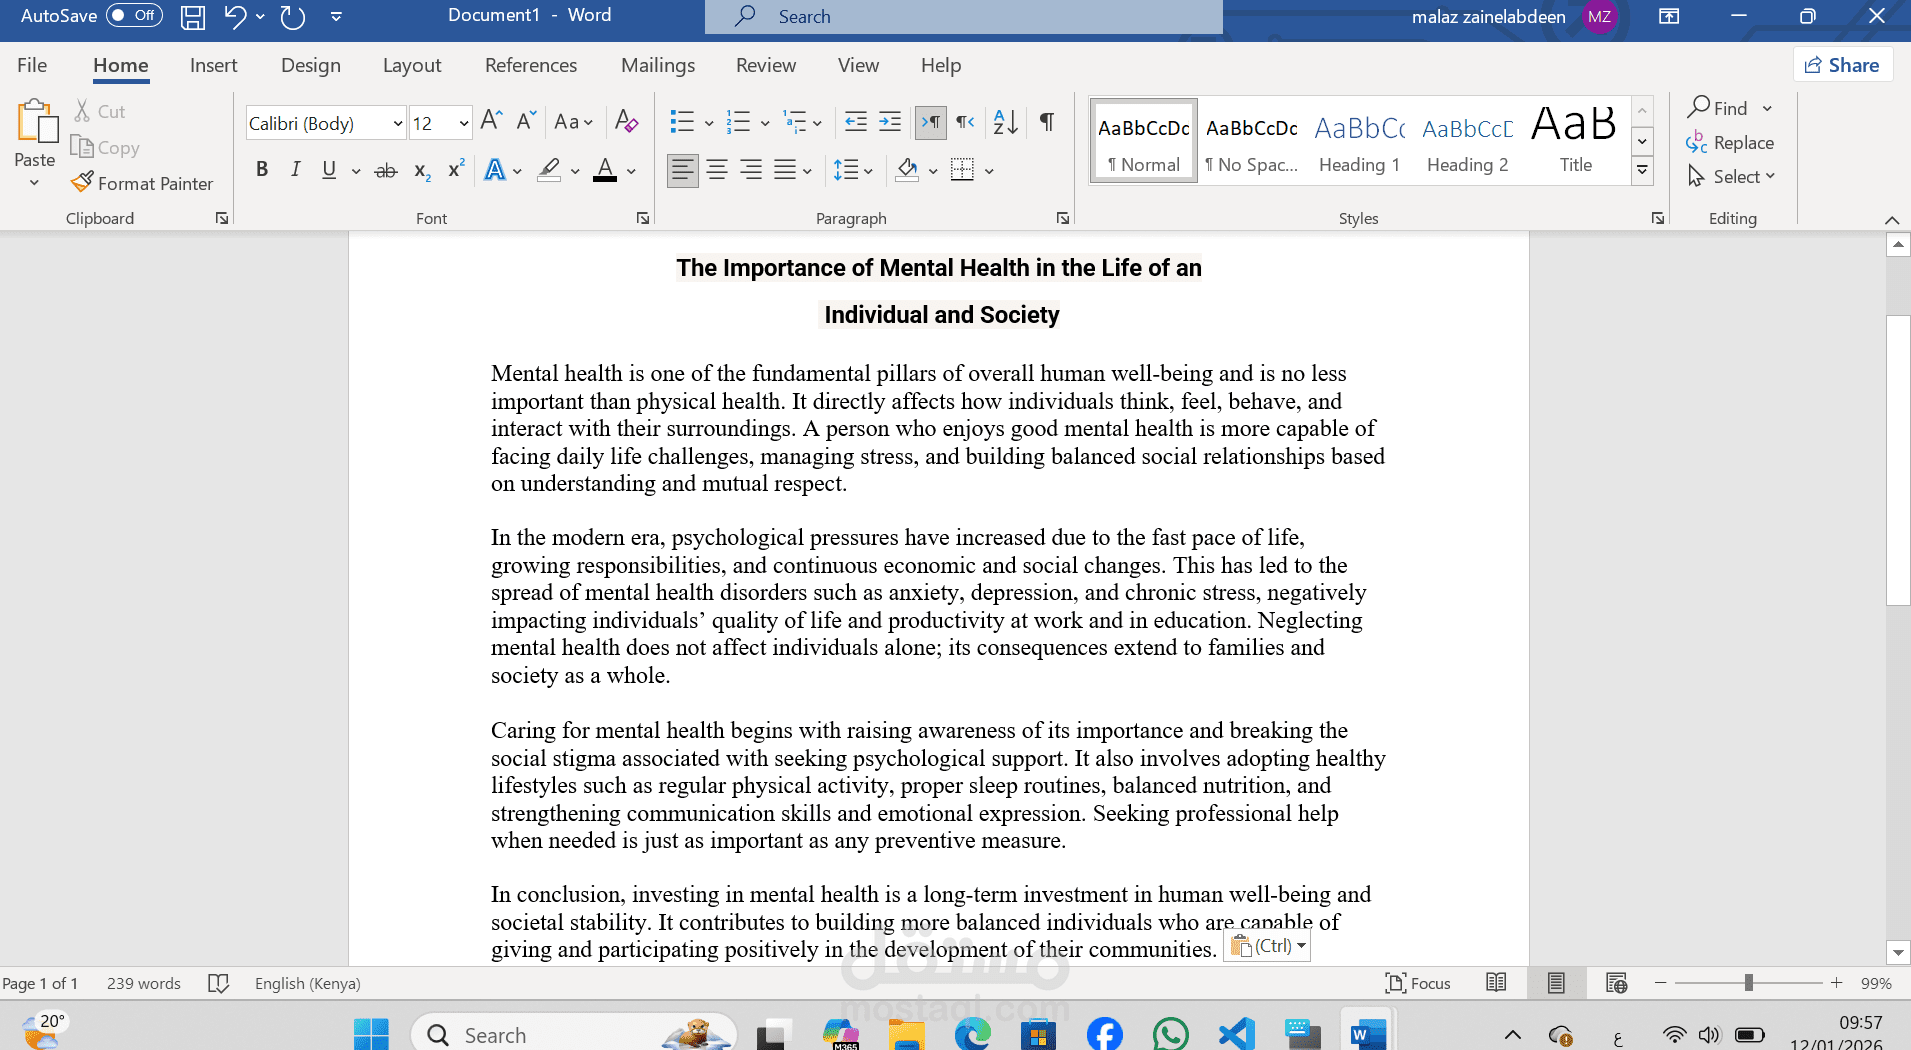The height and width of the screenshot is (1050, 1911).
Task: Click the proofing check icon in status bar
Action: [x=218, y=983]
